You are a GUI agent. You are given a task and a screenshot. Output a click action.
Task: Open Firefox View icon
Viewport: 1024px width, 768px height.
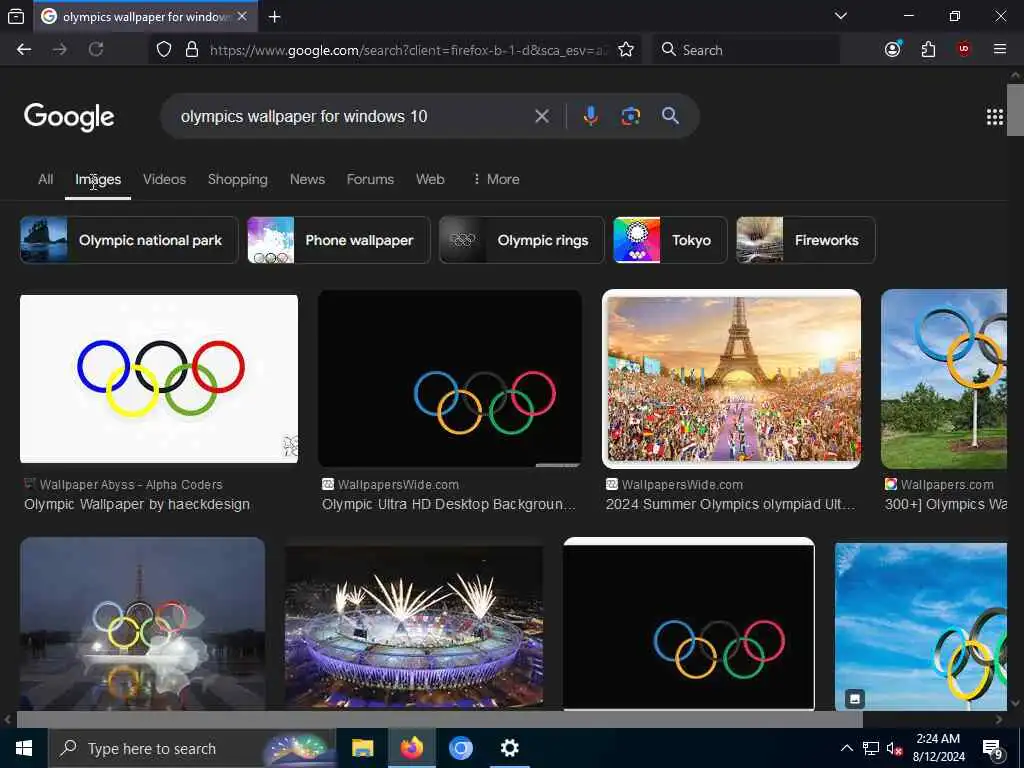click(x=16, y=16)
